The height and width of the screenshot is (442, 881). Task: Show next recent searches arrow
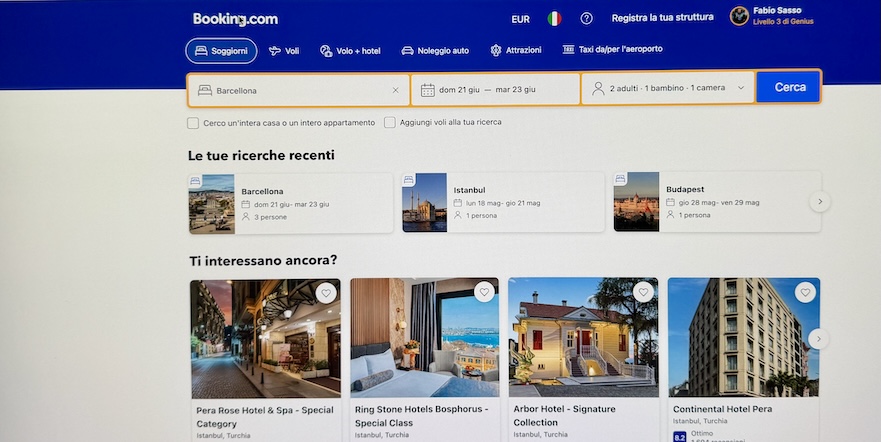tap(820, 201)
